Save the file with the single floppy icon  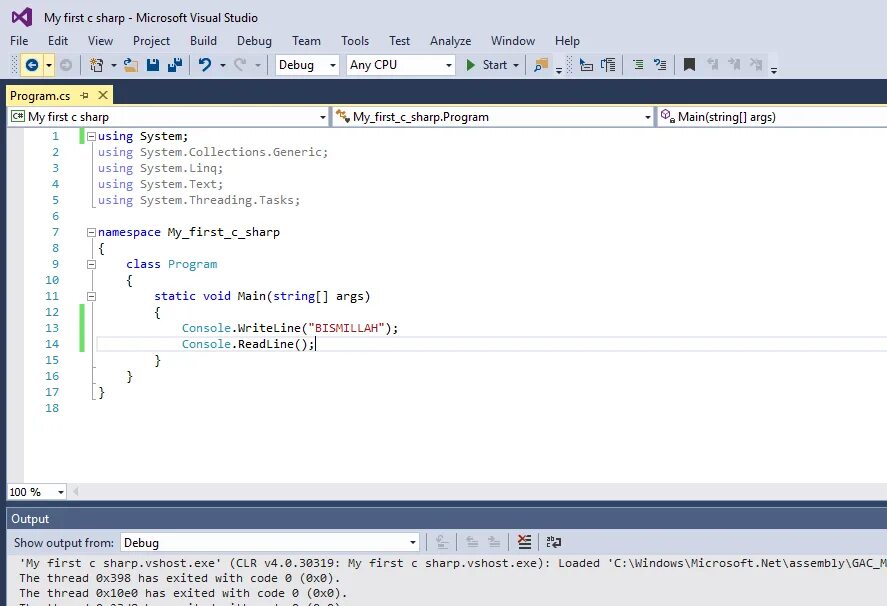153,65
